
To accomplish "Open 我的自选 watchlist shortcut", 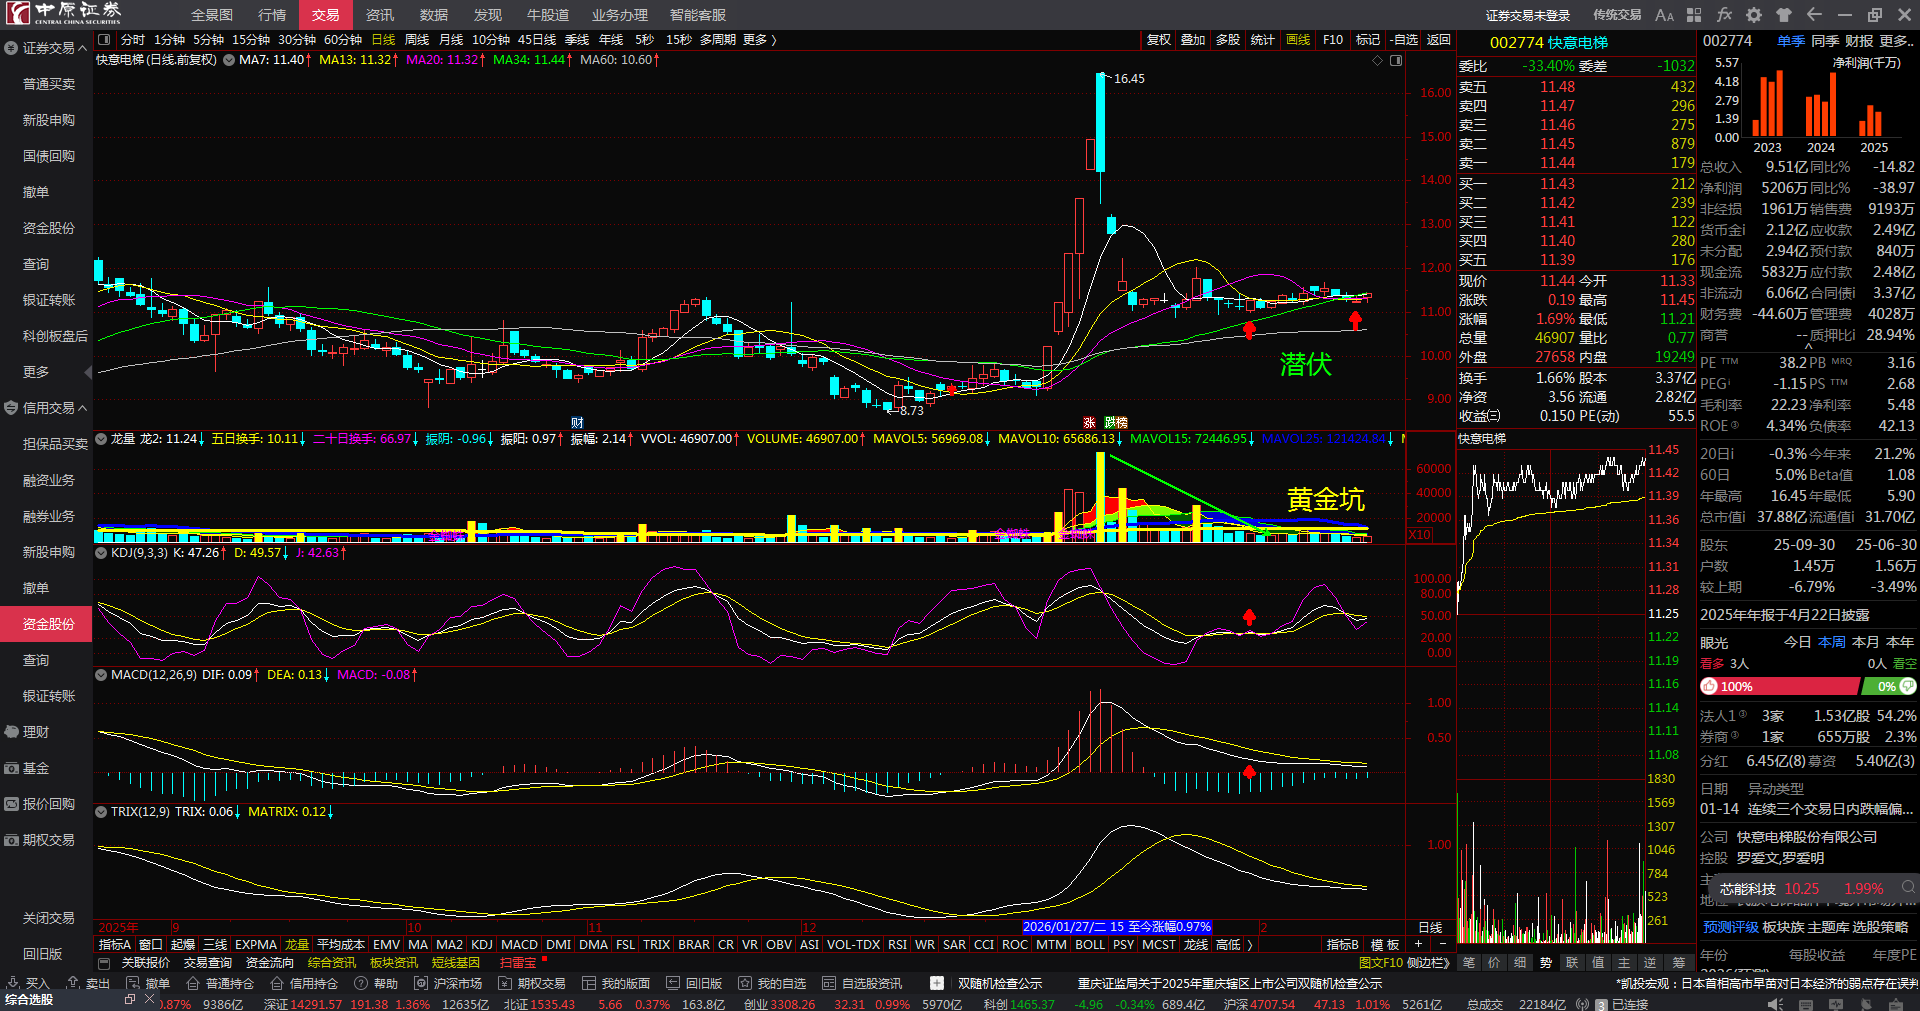I will [x=772, y=983].
